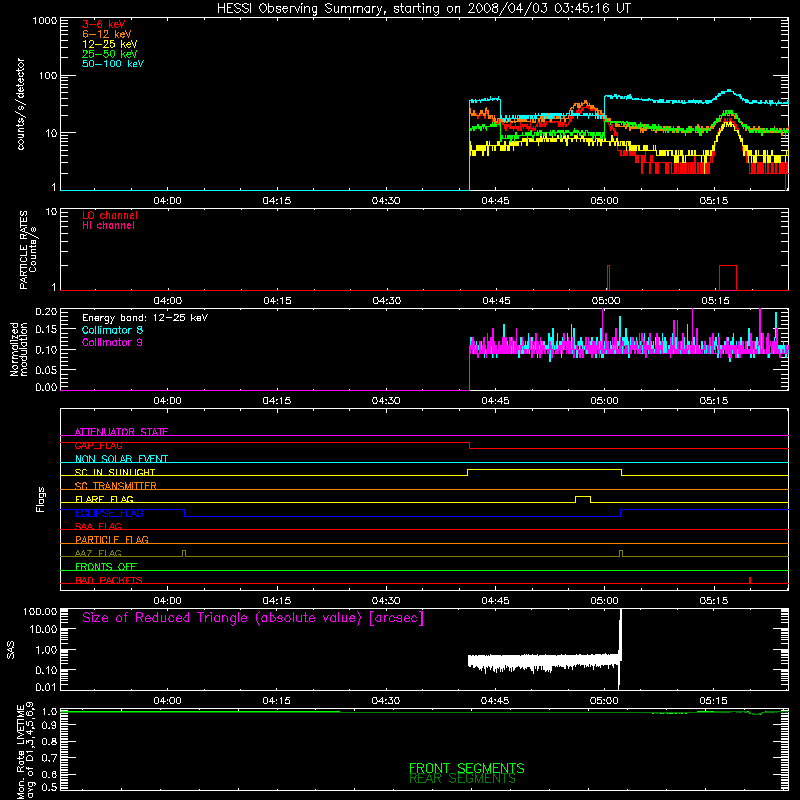Click the raised SC_IN_SUNLIGHT step segment
800x800 pixels.
[544, 470]
